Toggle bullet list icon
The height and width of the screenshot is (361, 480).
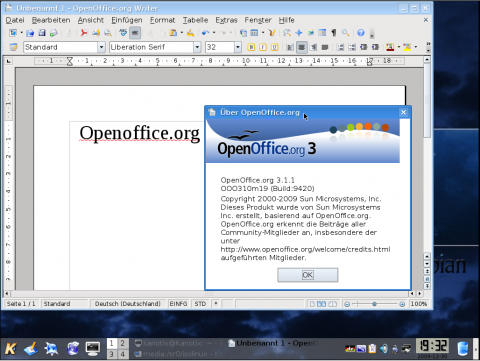[352, 47]
